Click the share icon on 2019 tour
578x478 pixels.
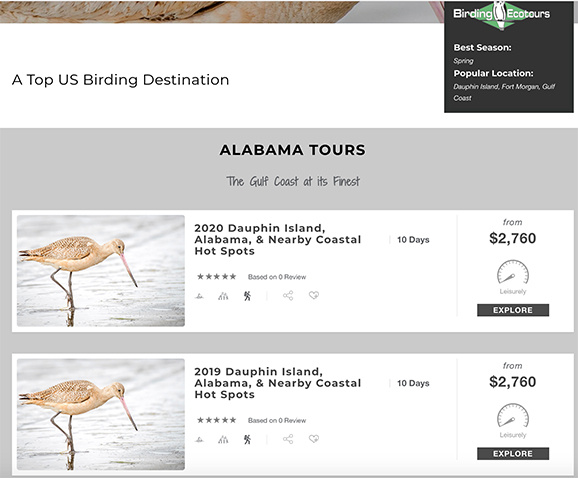tap(288, 439)
